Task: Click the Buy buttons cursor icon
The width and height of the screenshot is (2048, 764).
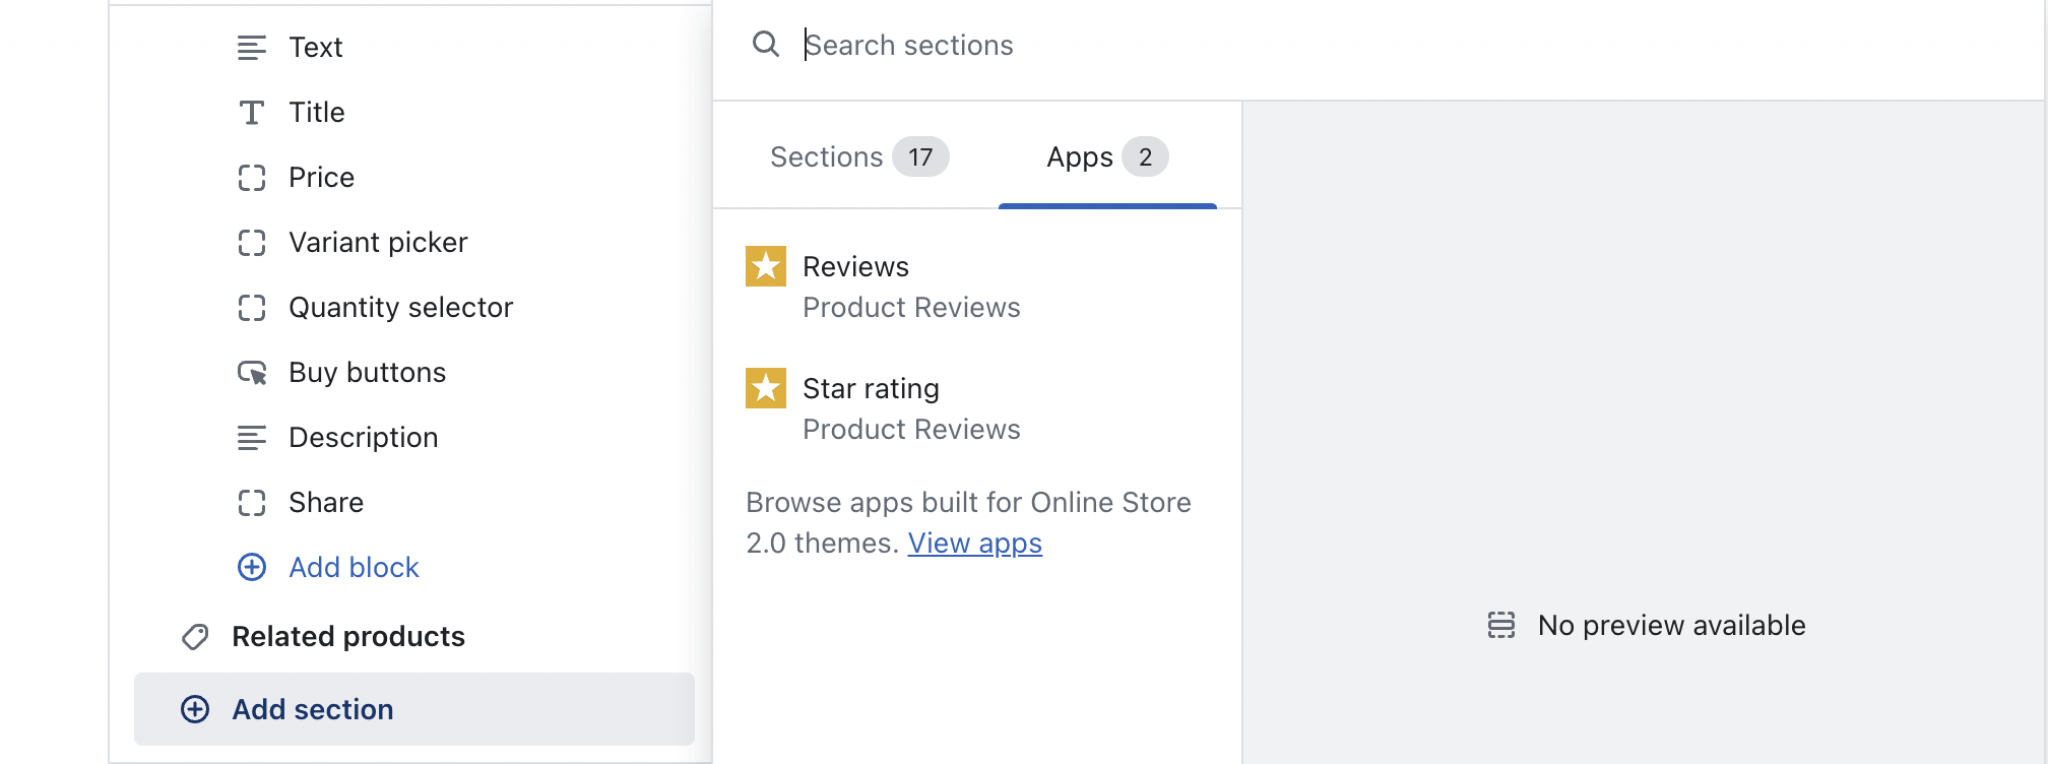Action: coord(252,373)
